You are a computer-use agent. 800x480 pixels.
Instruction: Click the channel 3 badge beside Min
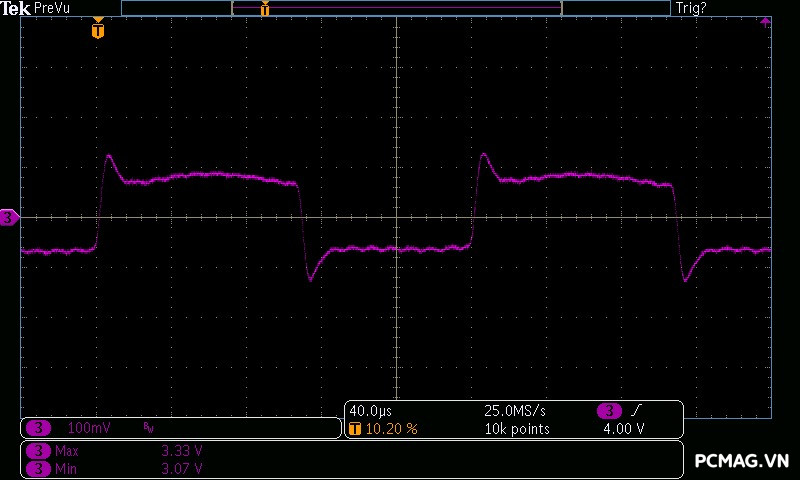[38, 468]
